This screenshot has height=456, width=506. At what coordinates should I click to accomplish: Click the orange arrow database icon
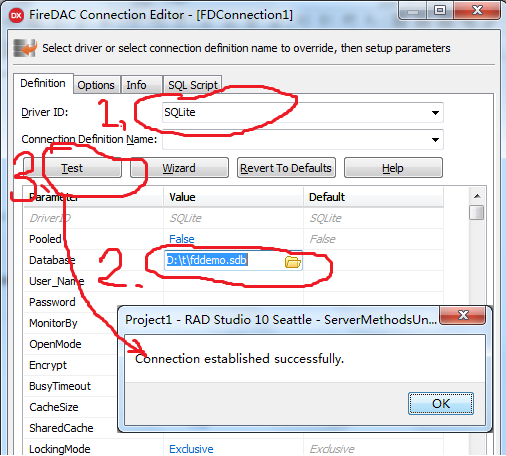point(25,48)
